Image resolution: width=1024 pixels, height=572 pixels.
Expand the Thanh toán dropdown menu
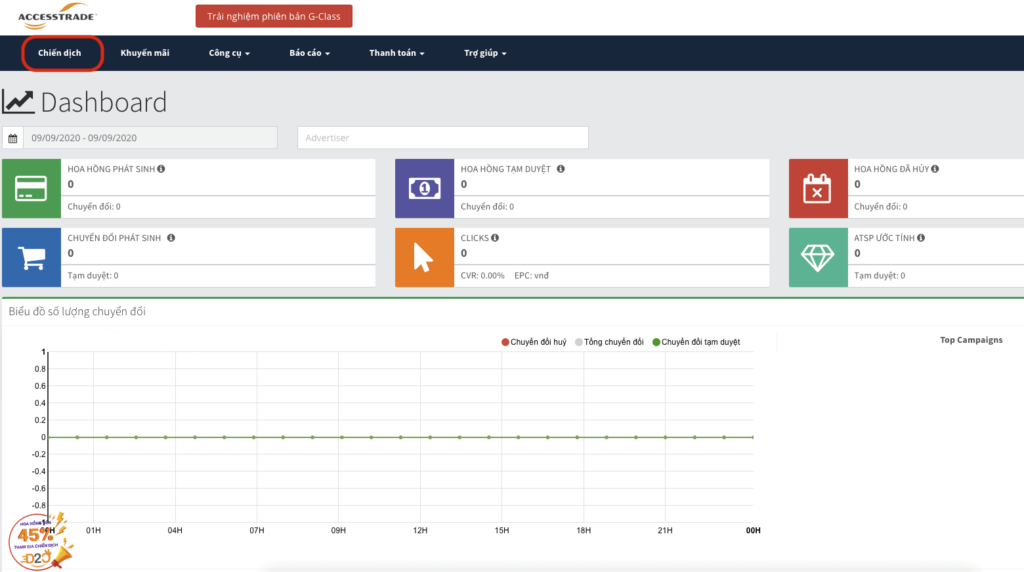[396, 53]
